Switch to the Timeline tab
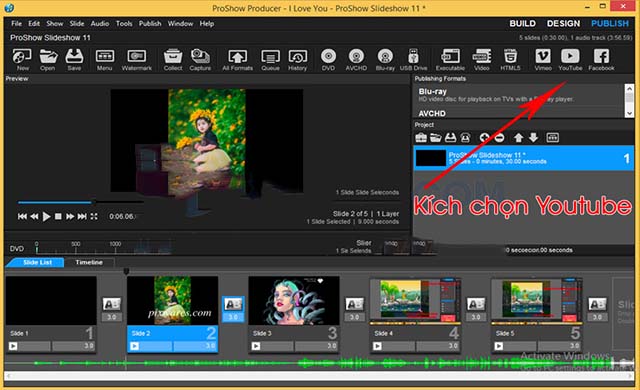The width and height of the screenshot is (640, 390). coord(89,262)
